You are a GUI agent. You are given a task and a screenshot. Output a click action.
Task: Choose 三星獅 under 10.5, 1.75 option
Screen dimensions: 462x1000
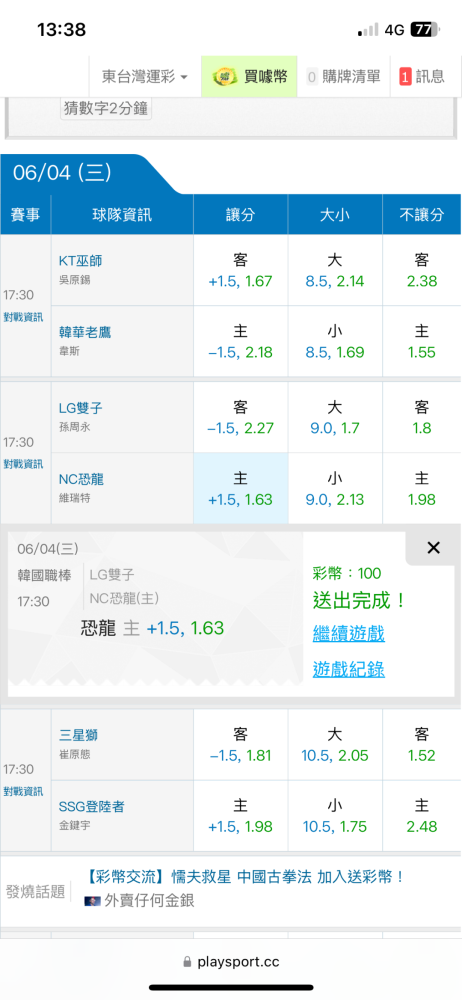point(335,816)
